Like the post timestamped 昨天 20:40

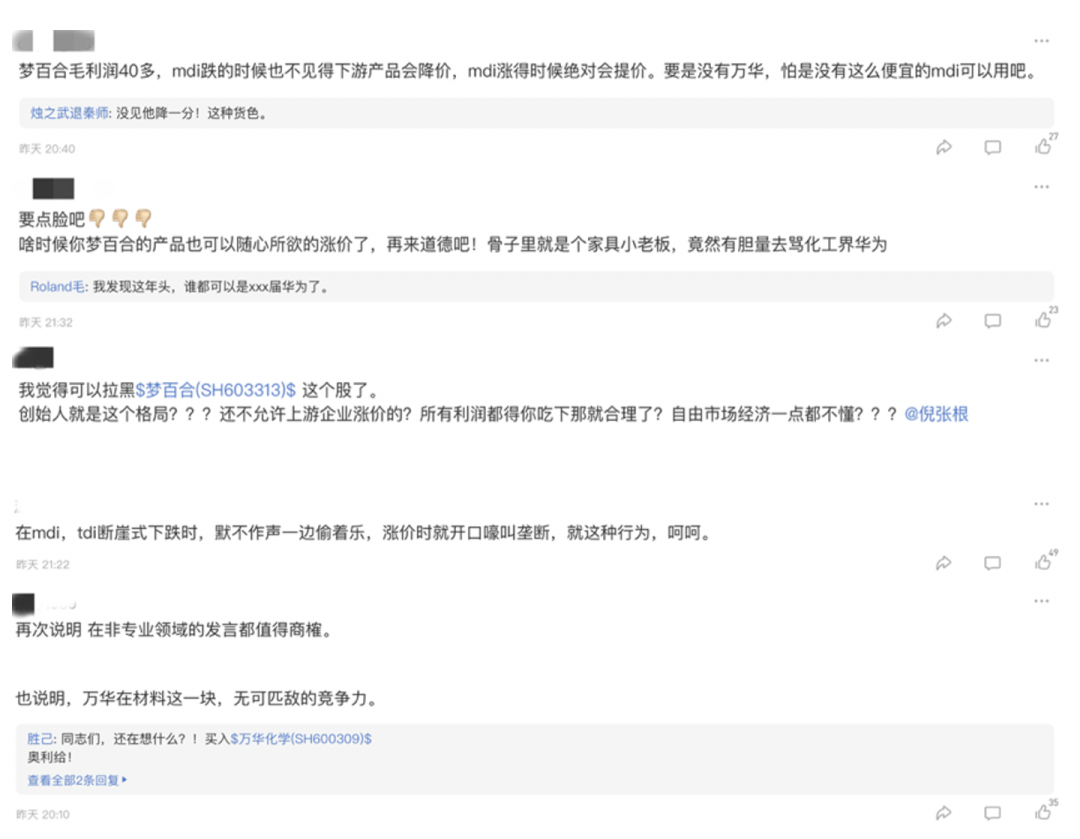(x=1043, y=146)
